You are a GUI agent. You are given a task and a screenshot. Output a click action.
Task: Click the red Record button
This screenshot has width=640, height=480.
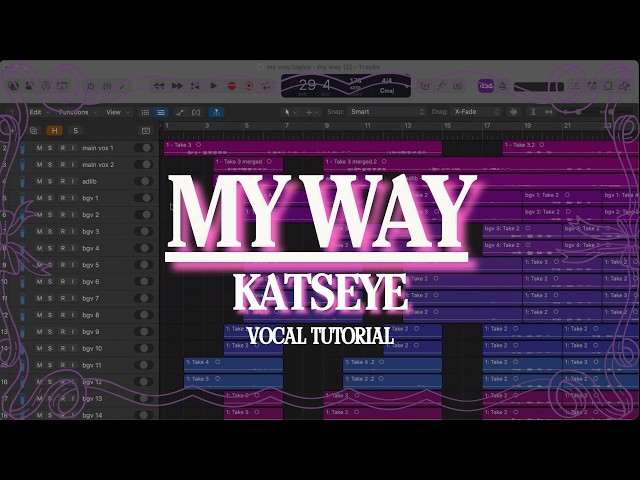pyautogui.click(x=232, y=86)
